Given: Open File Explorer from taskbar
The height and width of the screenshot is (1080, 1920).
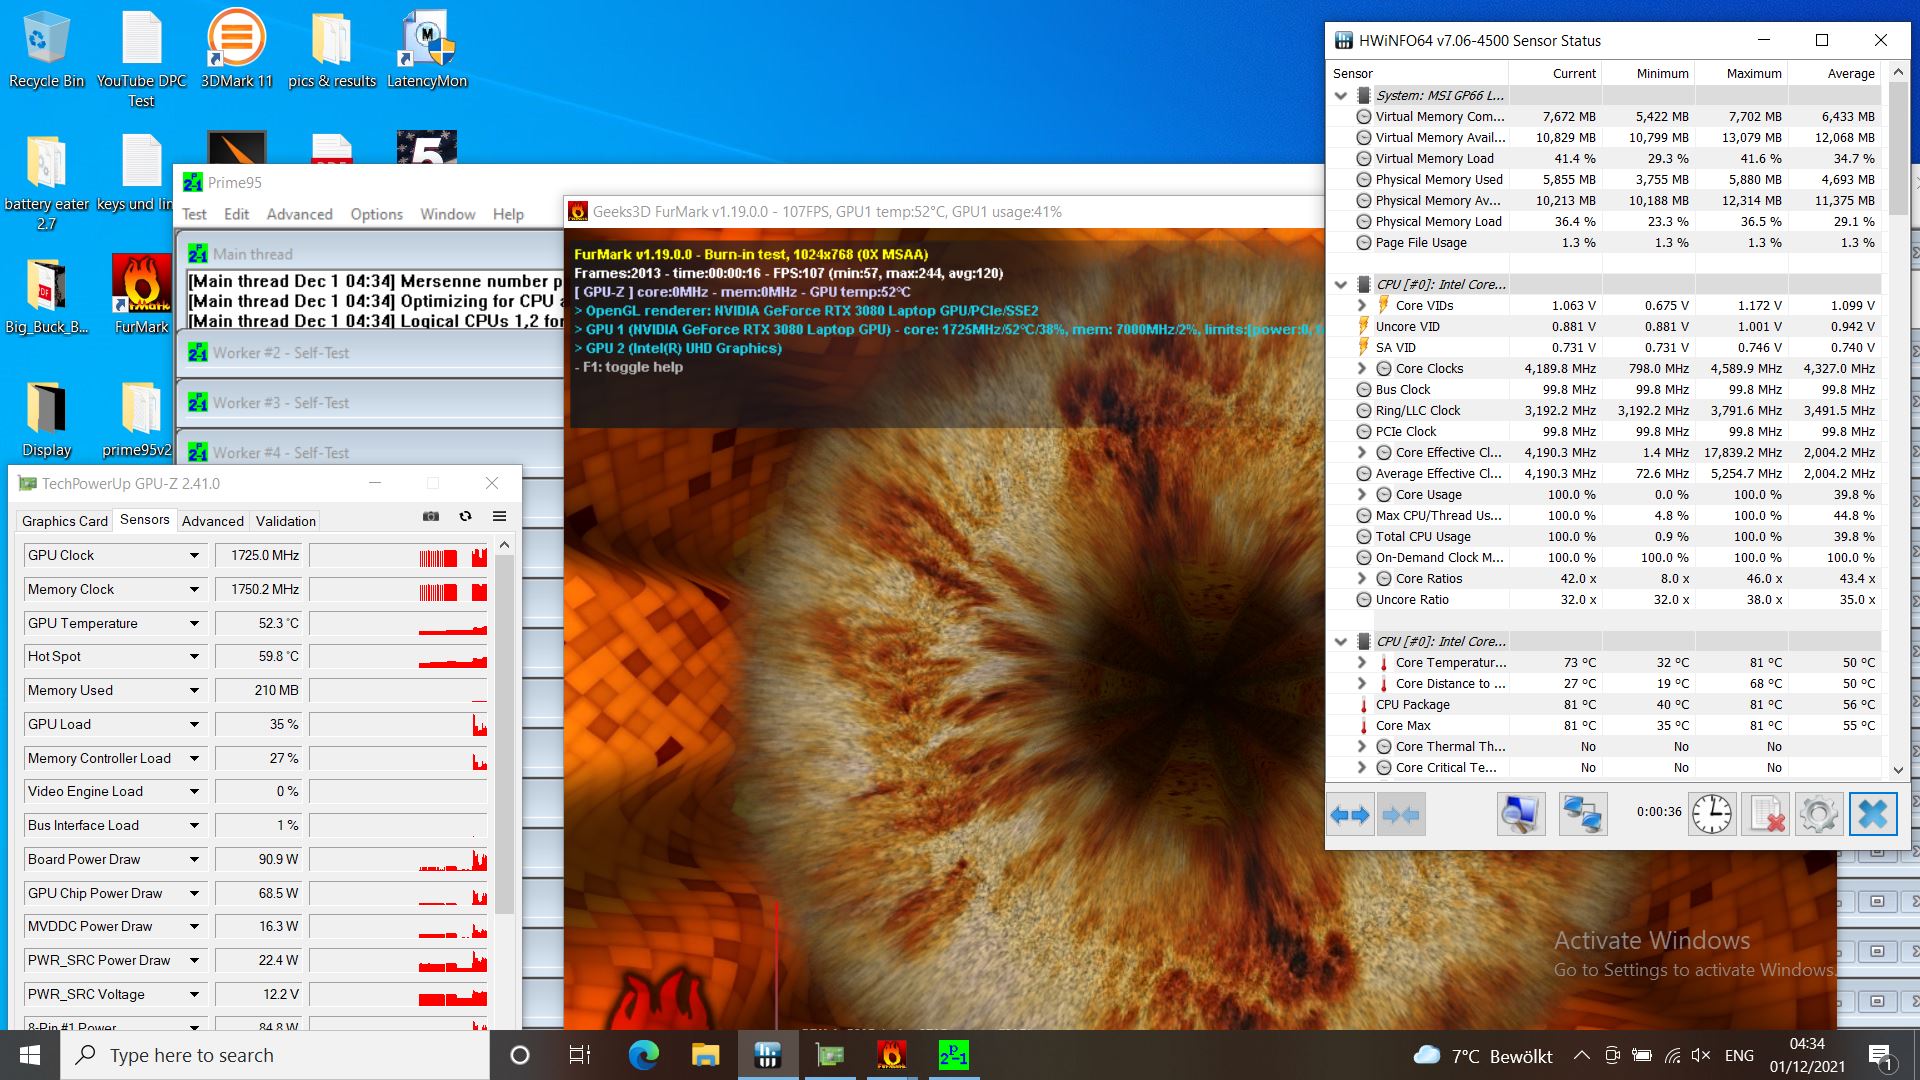Looking at the screenshot, I should [x=705, y=1055].
